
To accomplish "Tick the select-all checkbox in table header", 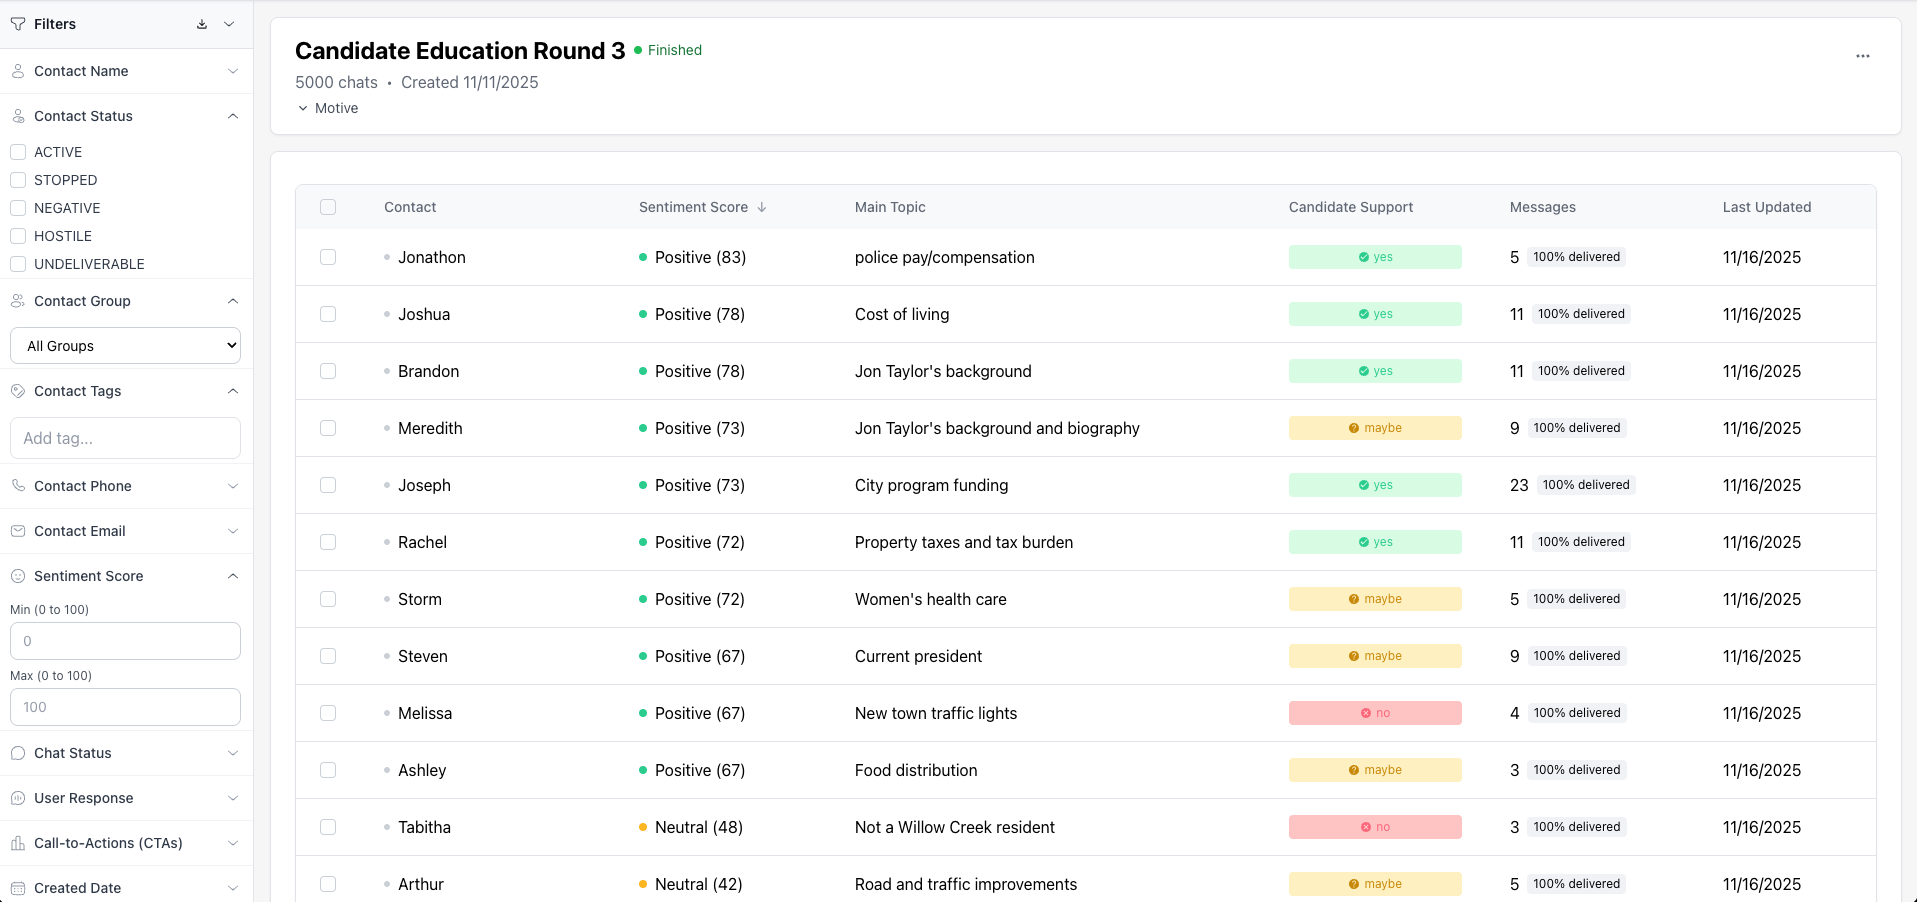I will (x=328, y=207).
